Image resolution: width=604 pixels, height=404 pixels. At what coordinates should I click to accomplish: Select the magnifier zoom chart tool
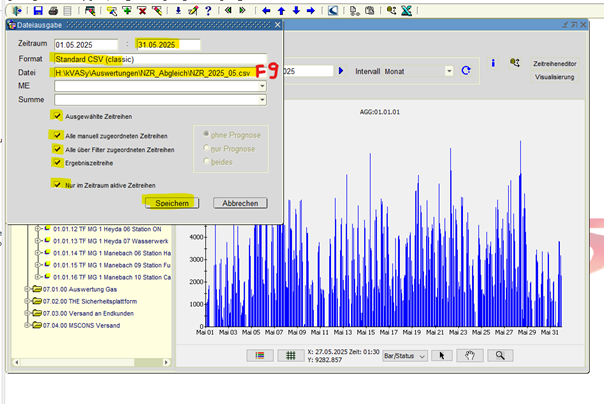point(500,355)
